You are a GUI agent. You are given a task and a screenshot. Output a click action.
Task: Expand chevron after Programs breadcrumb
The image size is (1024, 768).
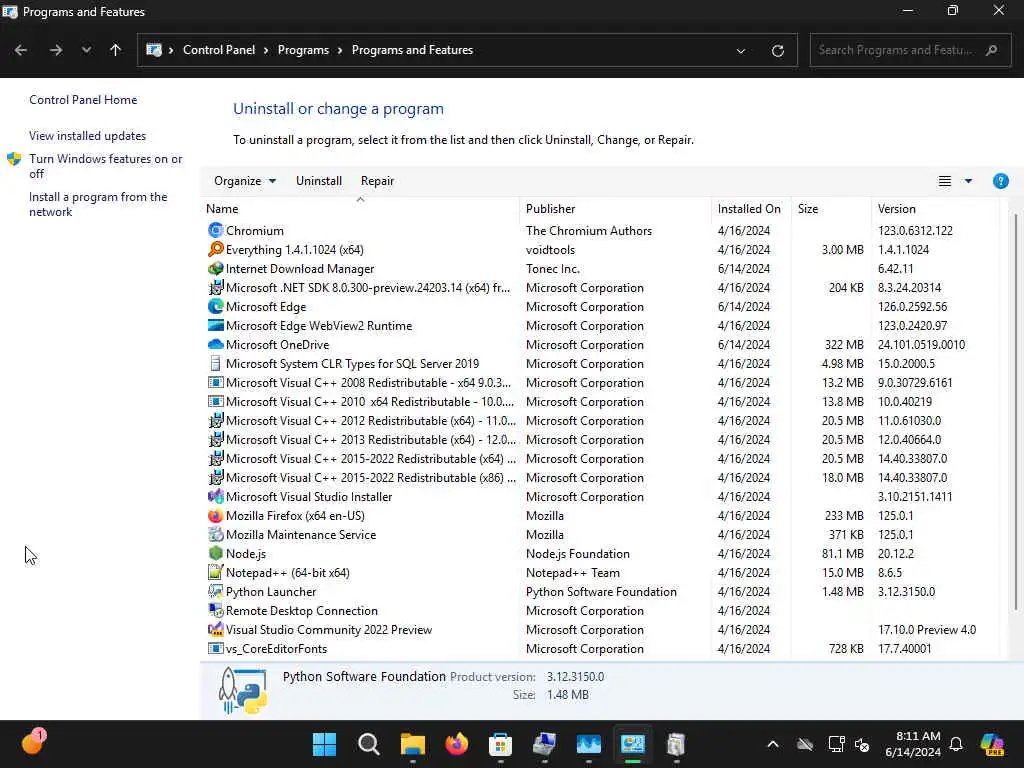[340, 50]
